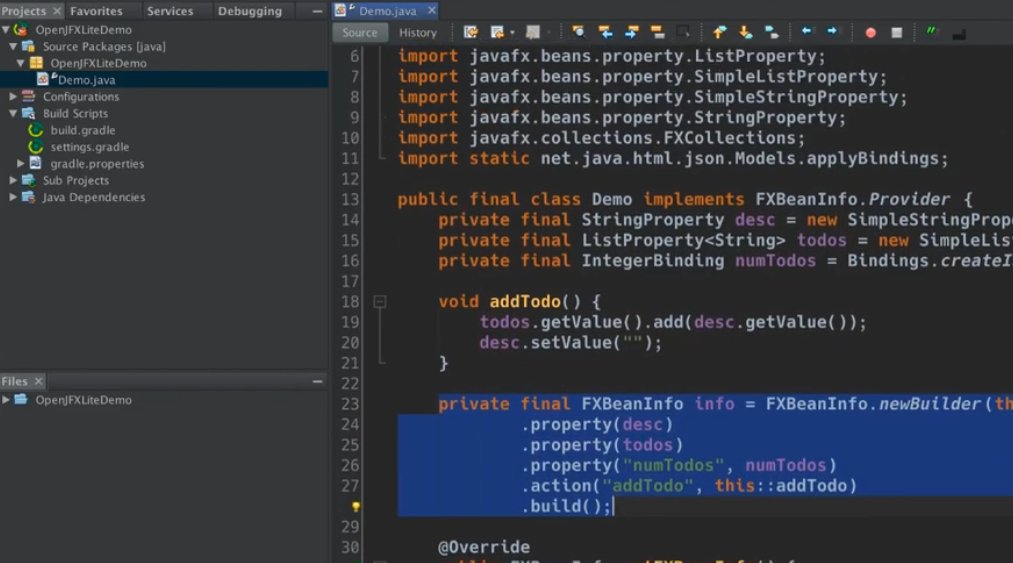Viewport: 1013px width, 563px height.
Task: Select build.gradle in Build Scripts
Action: tap(83, 131)
